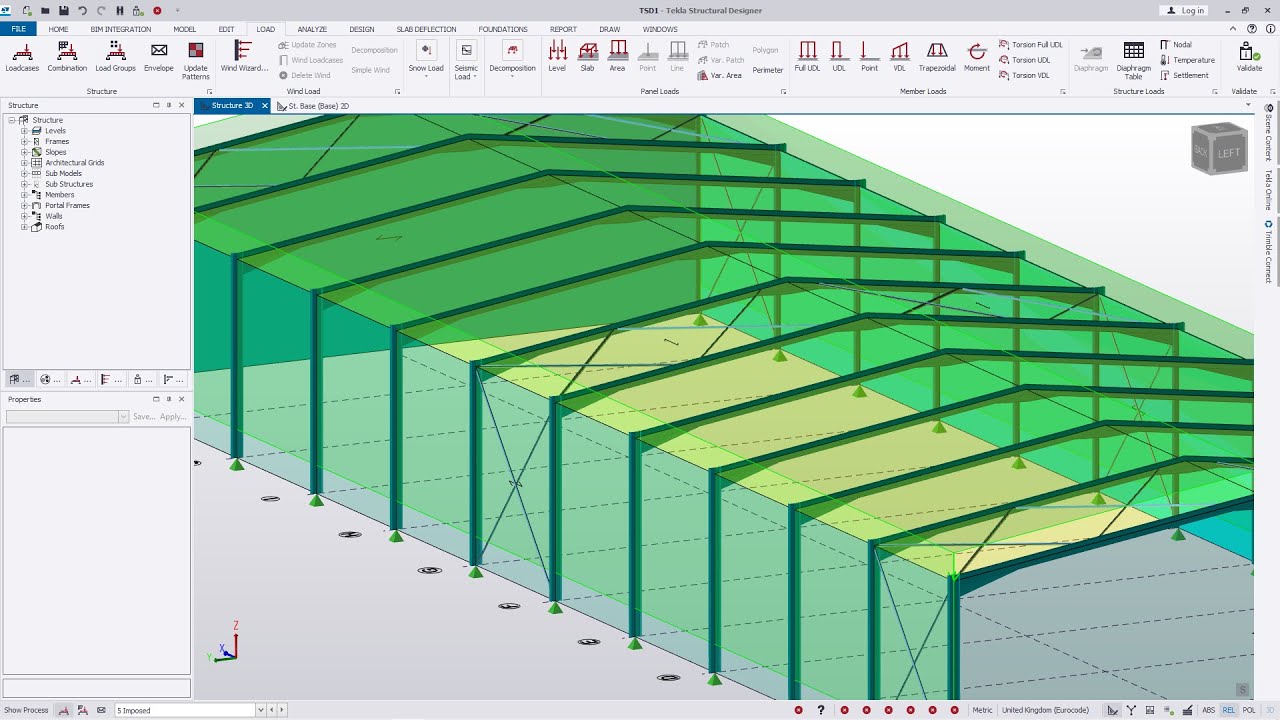Run Validate on the model

click(x=1249, y=57)
